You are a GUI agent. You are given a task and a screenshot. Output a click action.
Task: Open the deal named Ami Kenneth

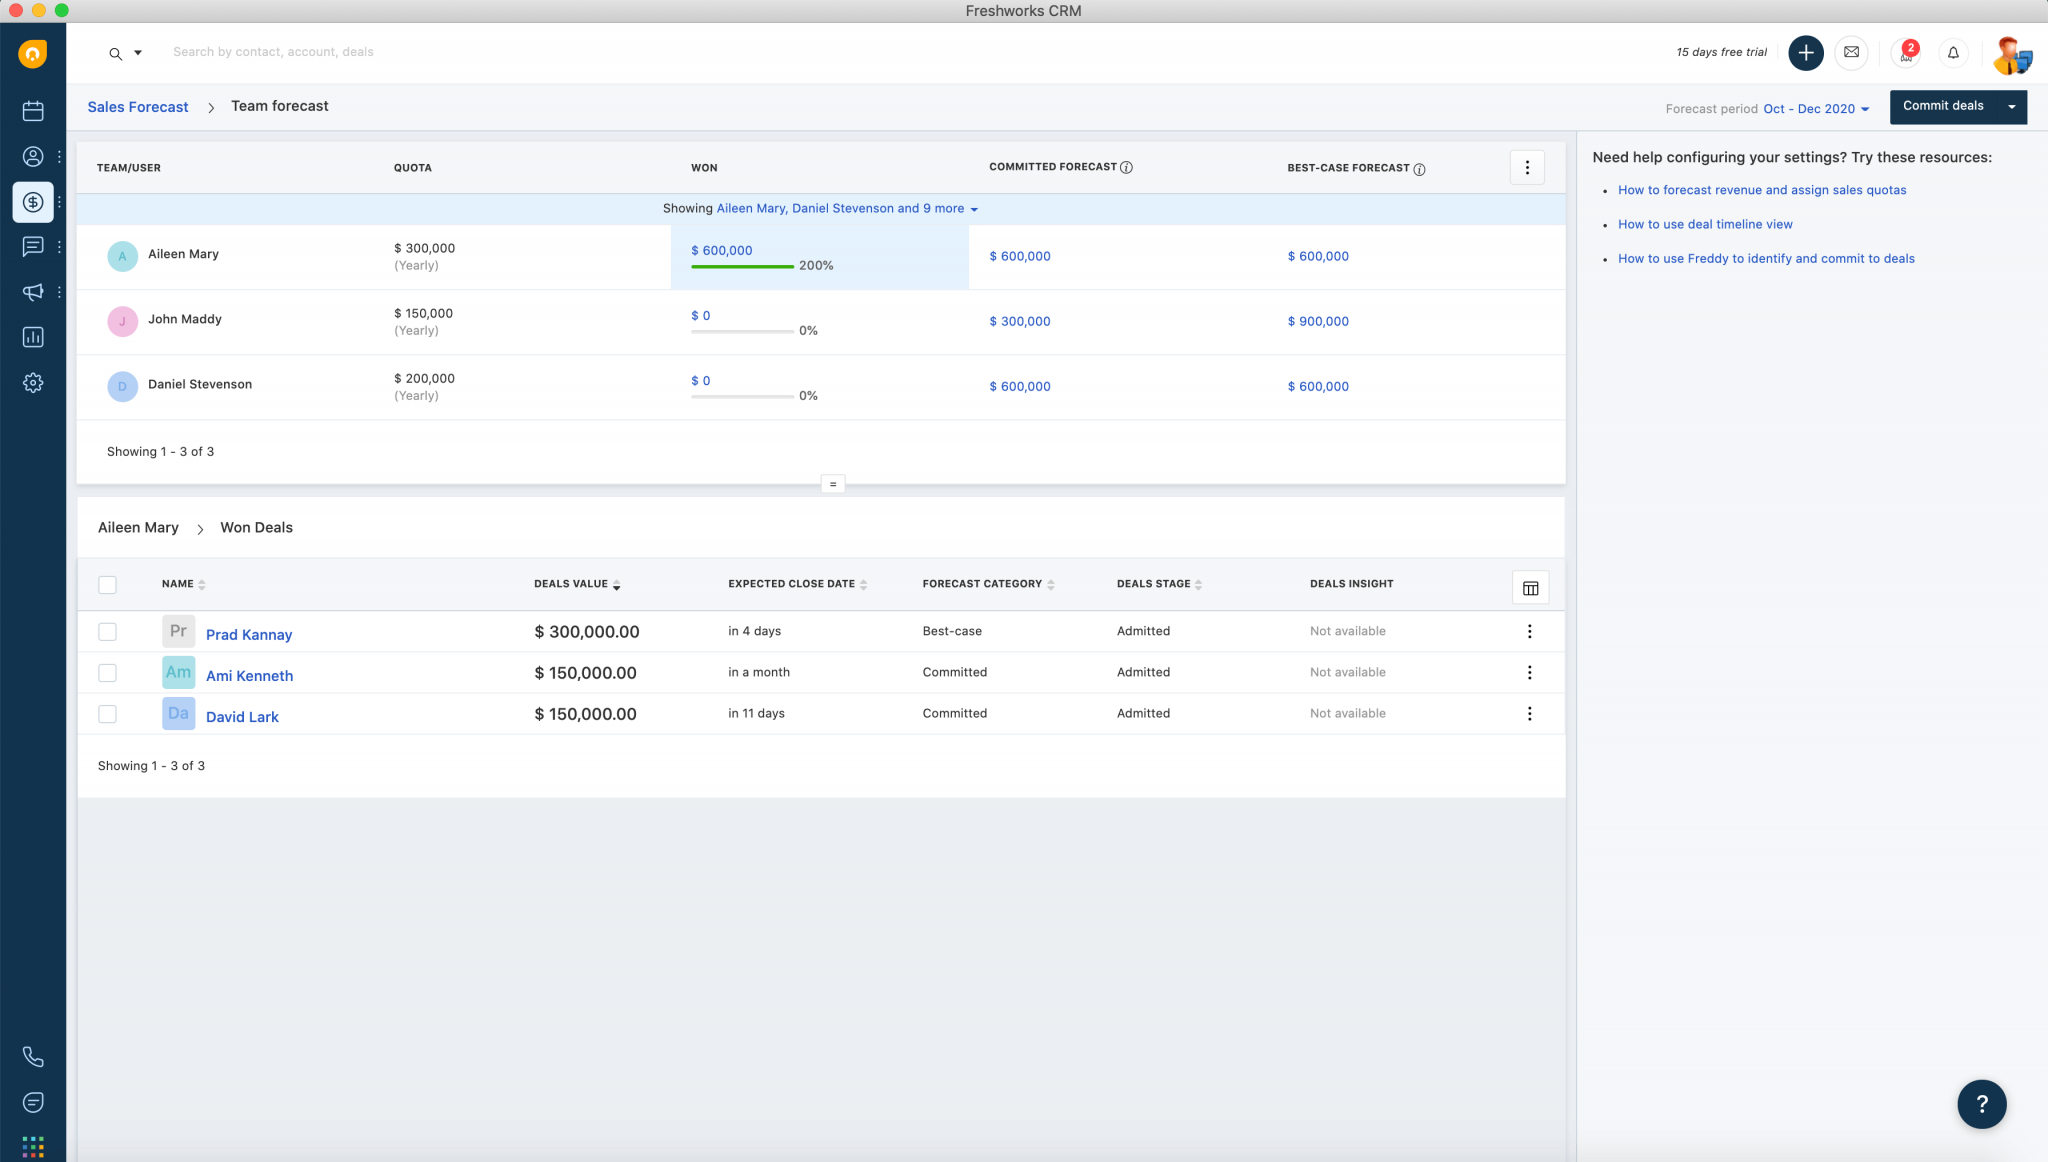coord(249,675)
